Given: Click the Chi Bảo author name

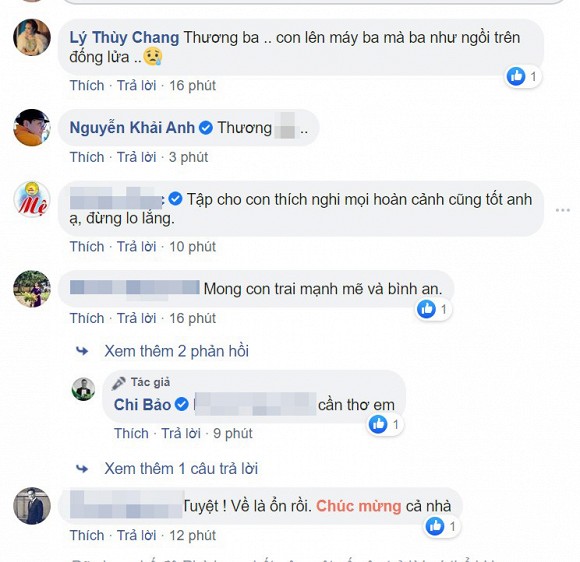Looking at the screenshot, I should coord(142,404).
